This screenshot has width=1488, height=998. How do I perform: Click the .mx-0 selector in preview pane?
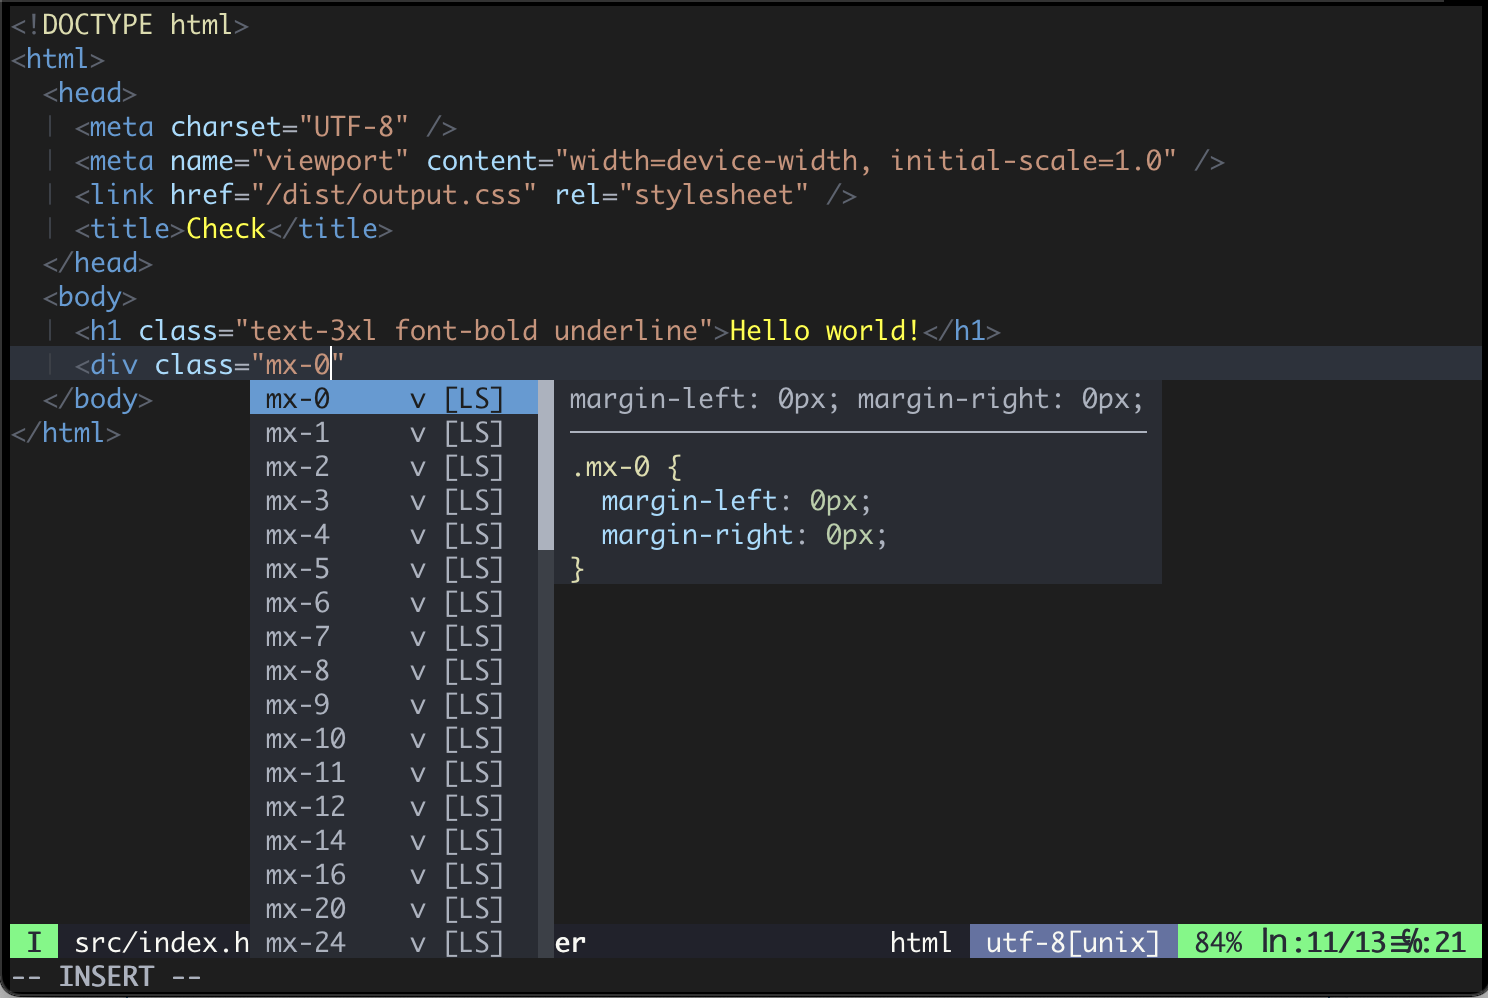point(611,467)
